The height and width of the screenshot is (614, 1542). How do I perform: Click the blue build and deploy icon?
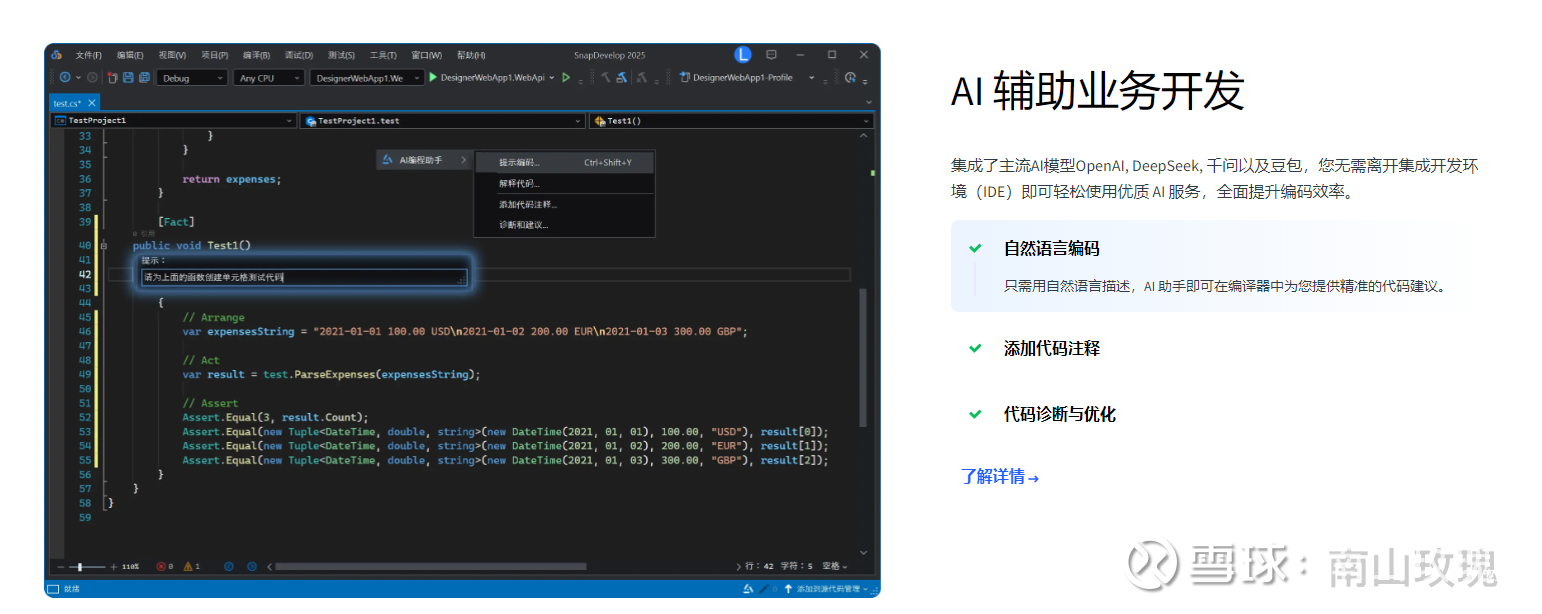coord(621,77)
